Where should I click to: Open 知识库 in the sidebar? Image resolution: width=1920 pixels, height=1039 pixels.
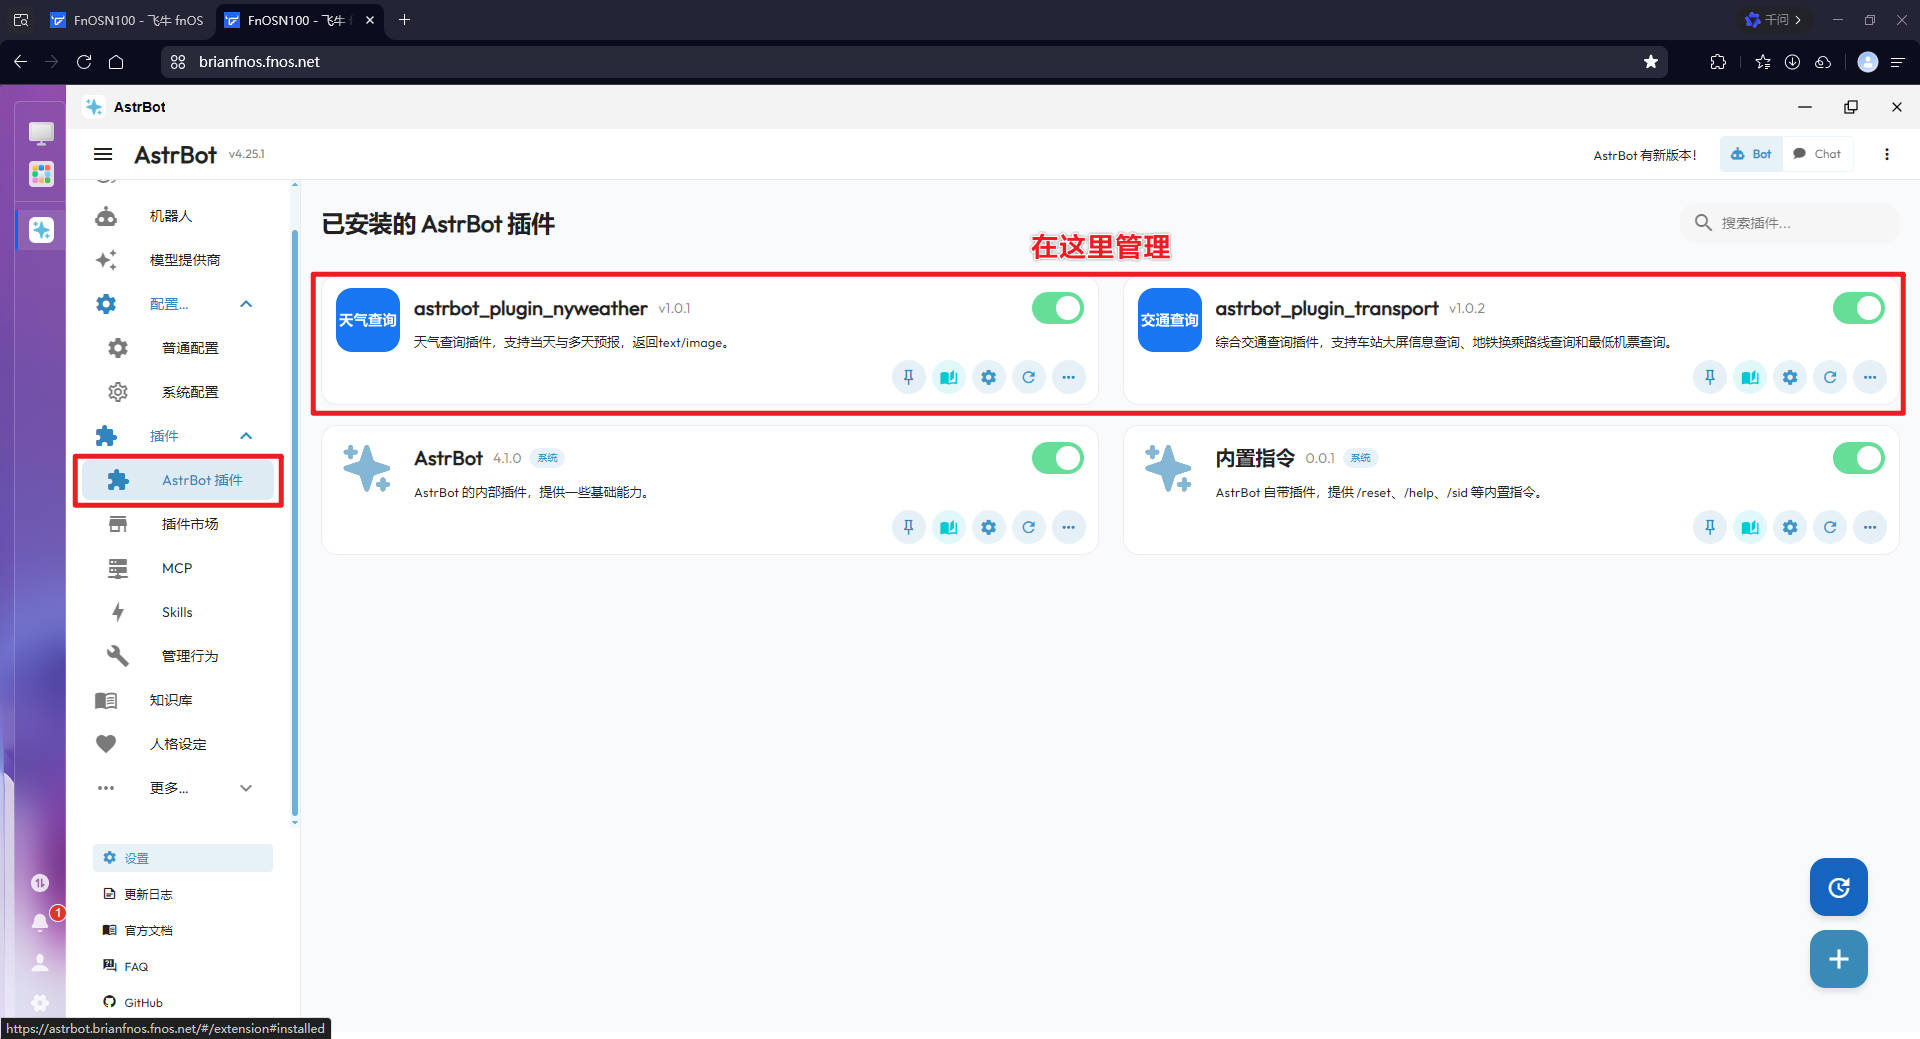(x=178, y=700)
